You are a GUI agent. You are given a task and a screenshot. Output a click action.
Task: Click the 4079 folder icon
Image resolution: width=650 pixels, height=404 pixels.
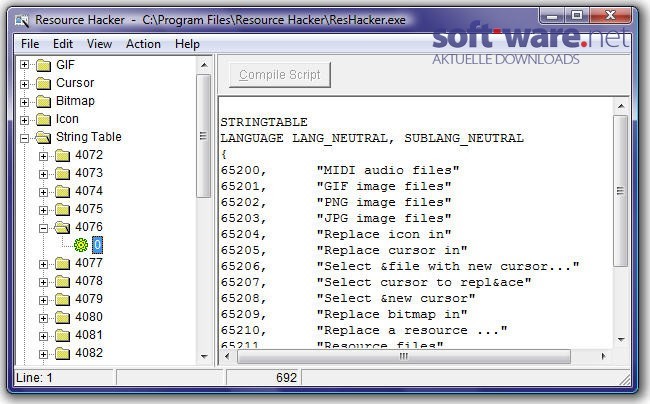point(63,300)
